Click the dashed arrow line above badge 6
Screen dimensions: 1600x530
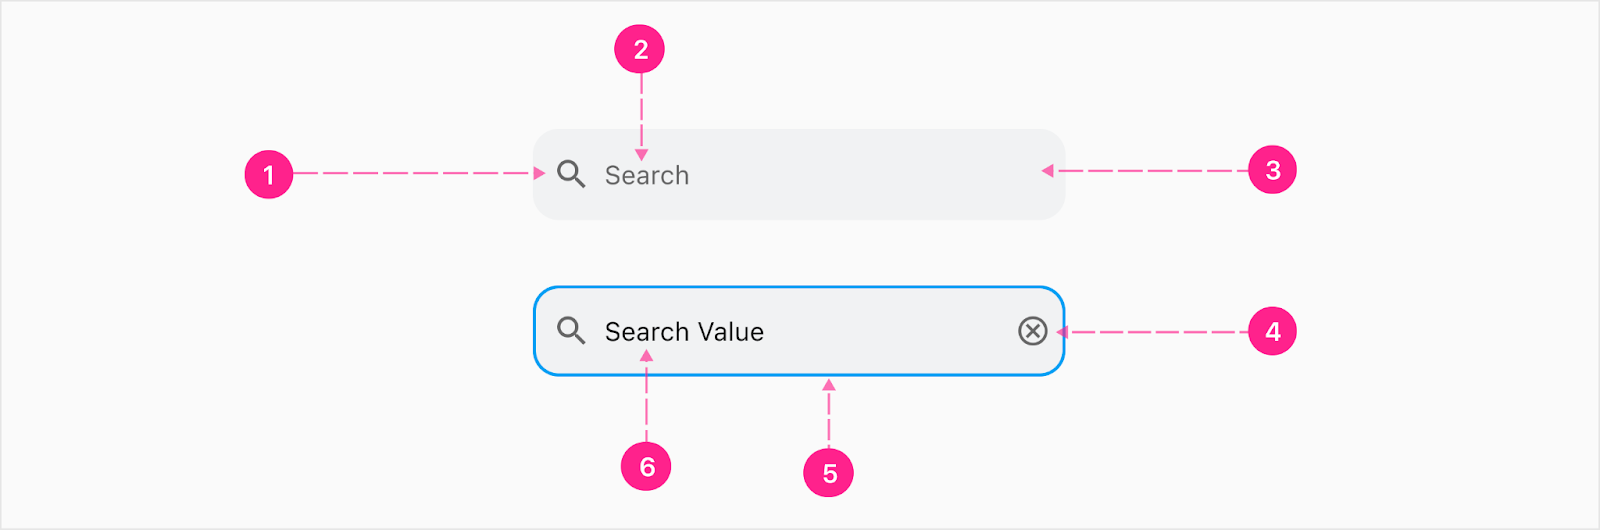646,396
